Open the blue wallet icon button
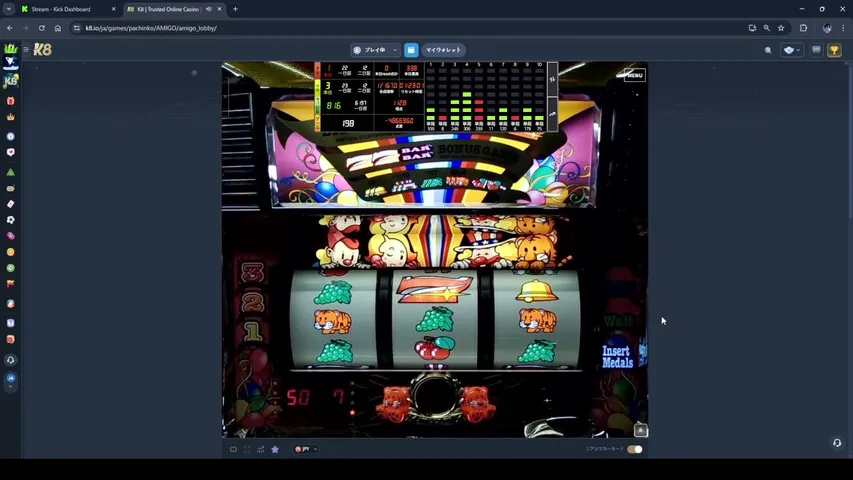853x480 pixels. tap(411, 50)
